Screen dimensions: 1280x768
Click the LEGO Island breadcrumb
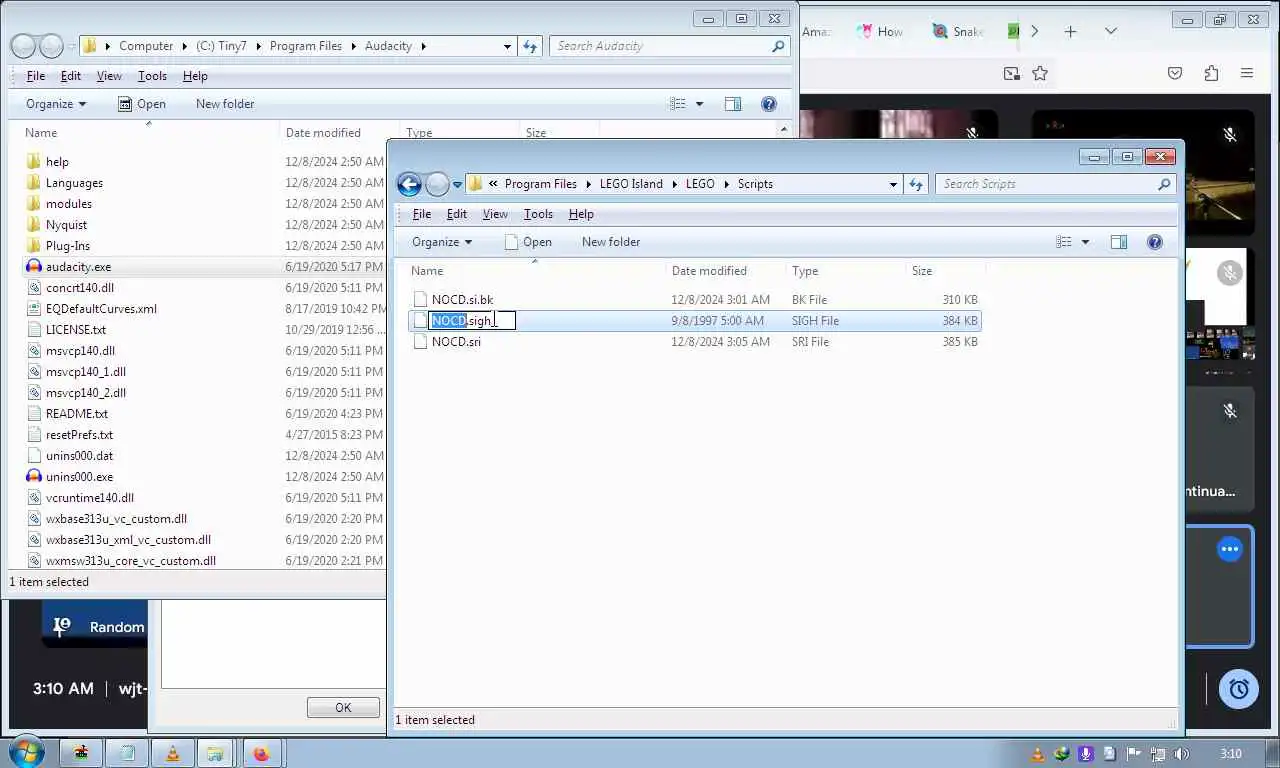pos(631,184)
